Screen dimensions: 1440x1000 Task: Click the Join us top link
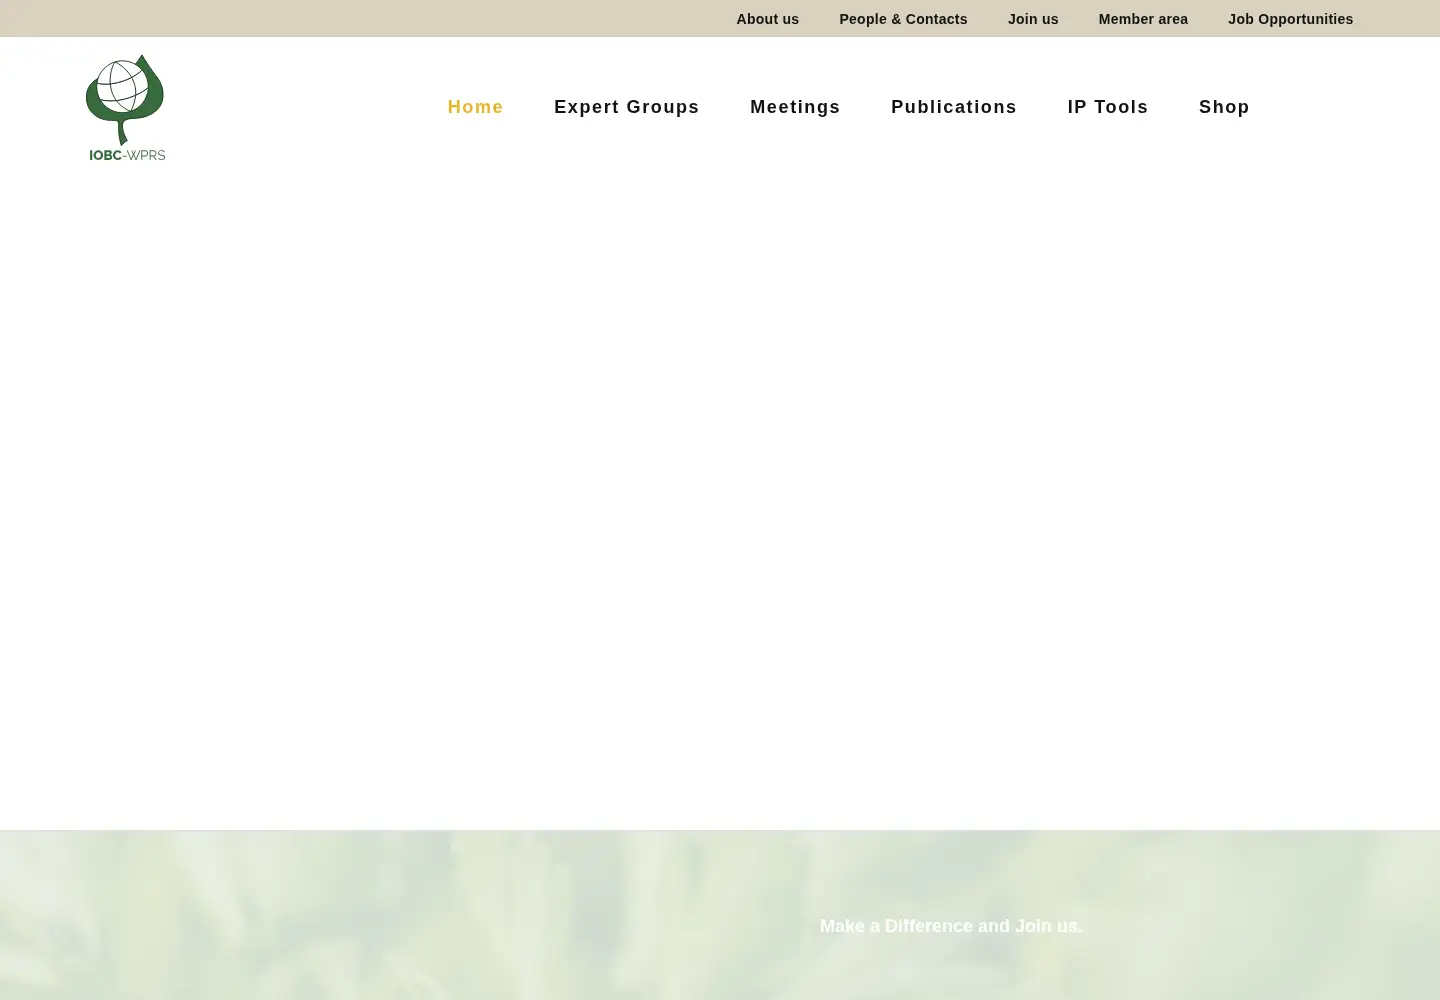pos(1033,19)
